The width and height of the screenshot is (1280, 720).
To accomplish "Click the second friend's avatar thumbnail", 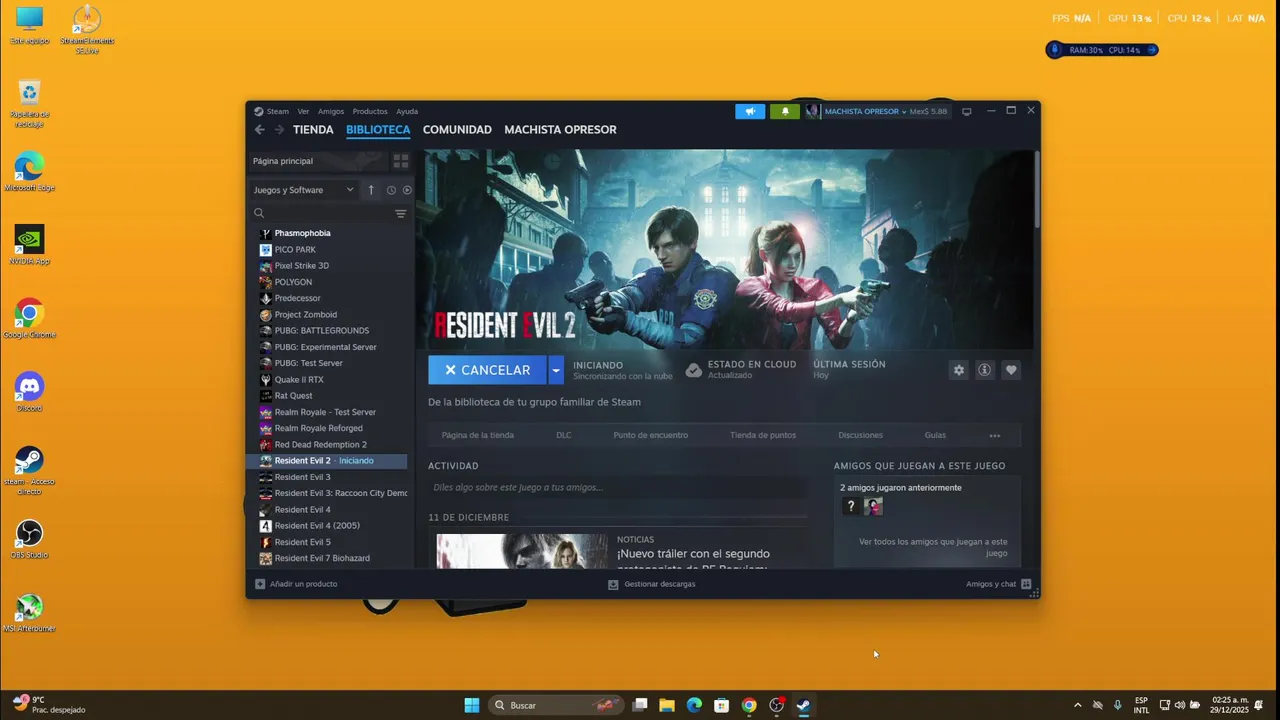I will tap(873, 506).
